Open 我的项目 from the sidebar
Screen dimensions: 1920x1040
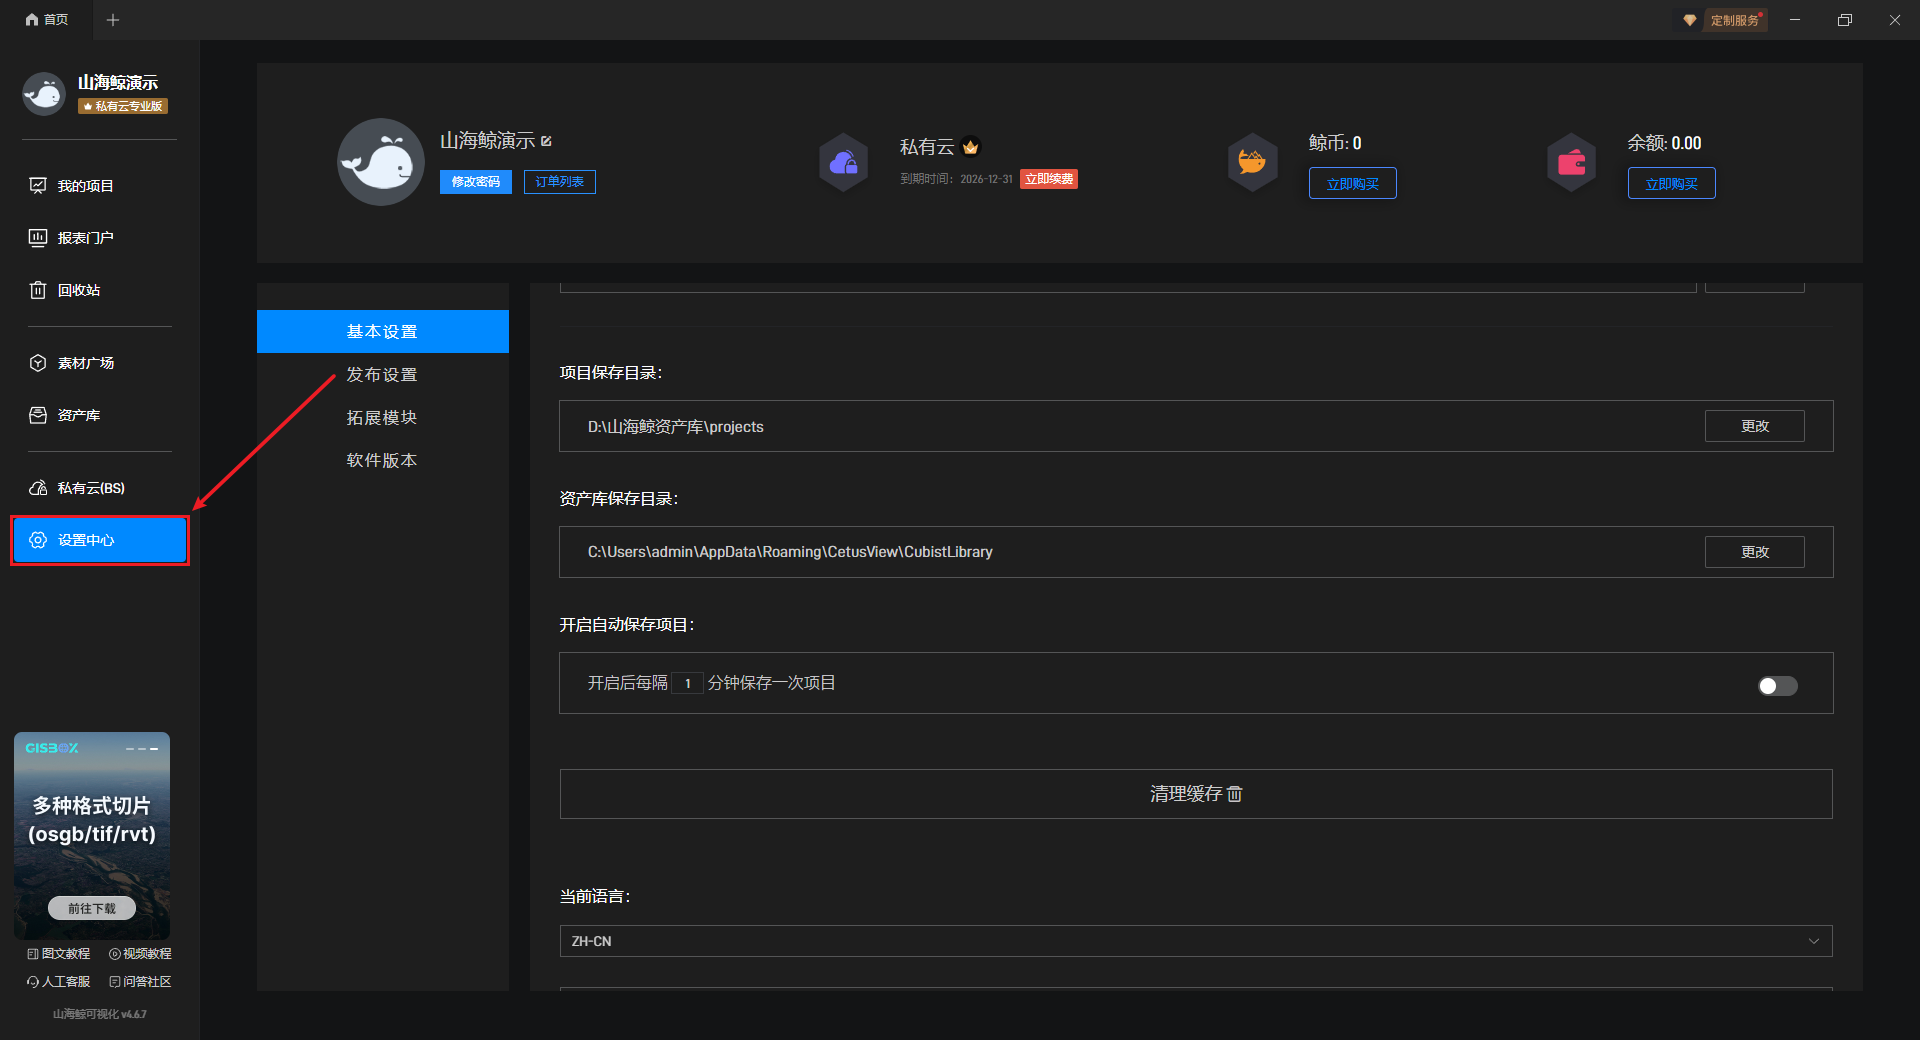(x=85, y=186)
